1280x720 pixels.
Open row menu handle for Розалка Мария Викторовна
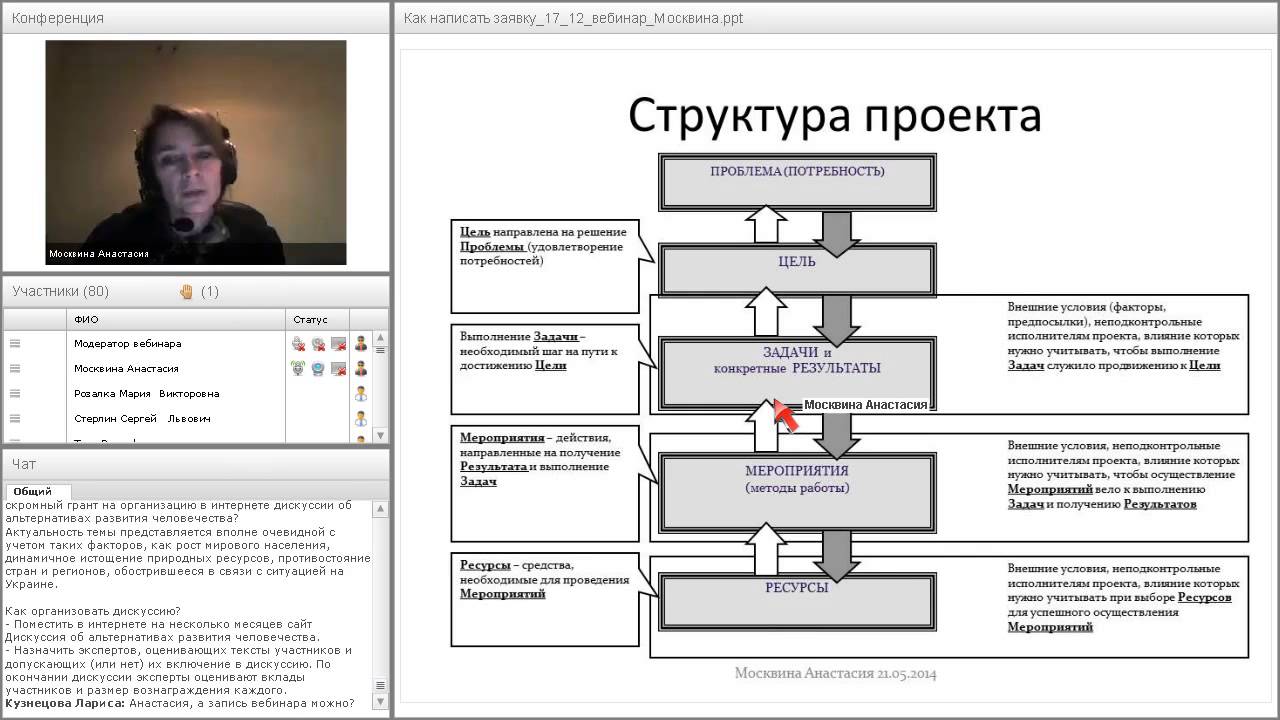tap(15, 394)
